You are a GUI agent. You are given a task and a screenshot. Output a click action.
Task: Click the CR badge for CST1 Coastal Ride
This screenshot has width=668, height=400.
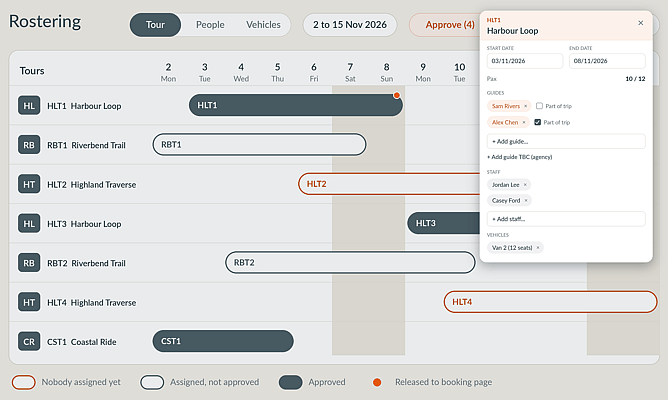(x=29, y=342)
